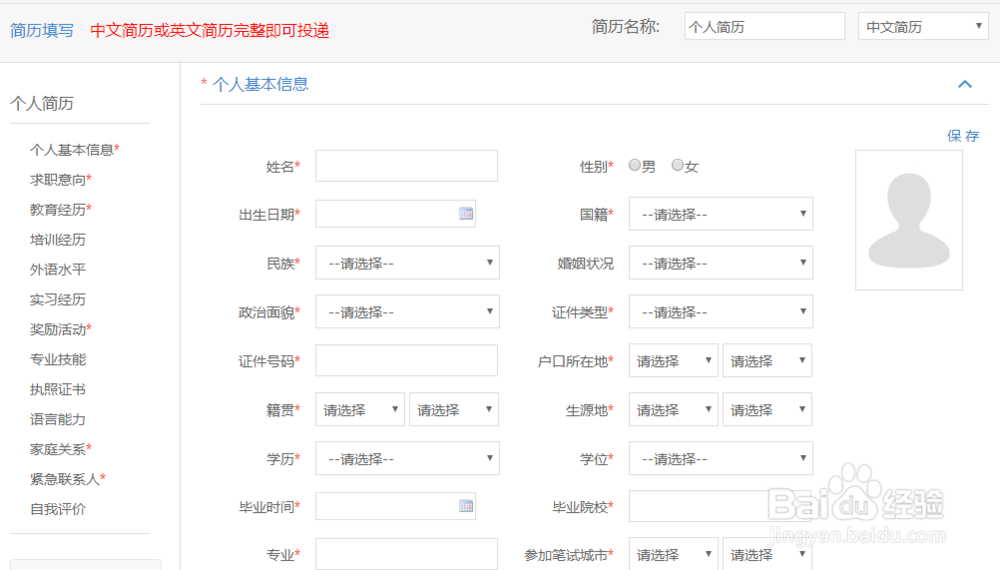Image resolution: width=1000 pixels, height=570 pixels.
Task: Focus the 简历名称 input field
Action: click(765, 27)
